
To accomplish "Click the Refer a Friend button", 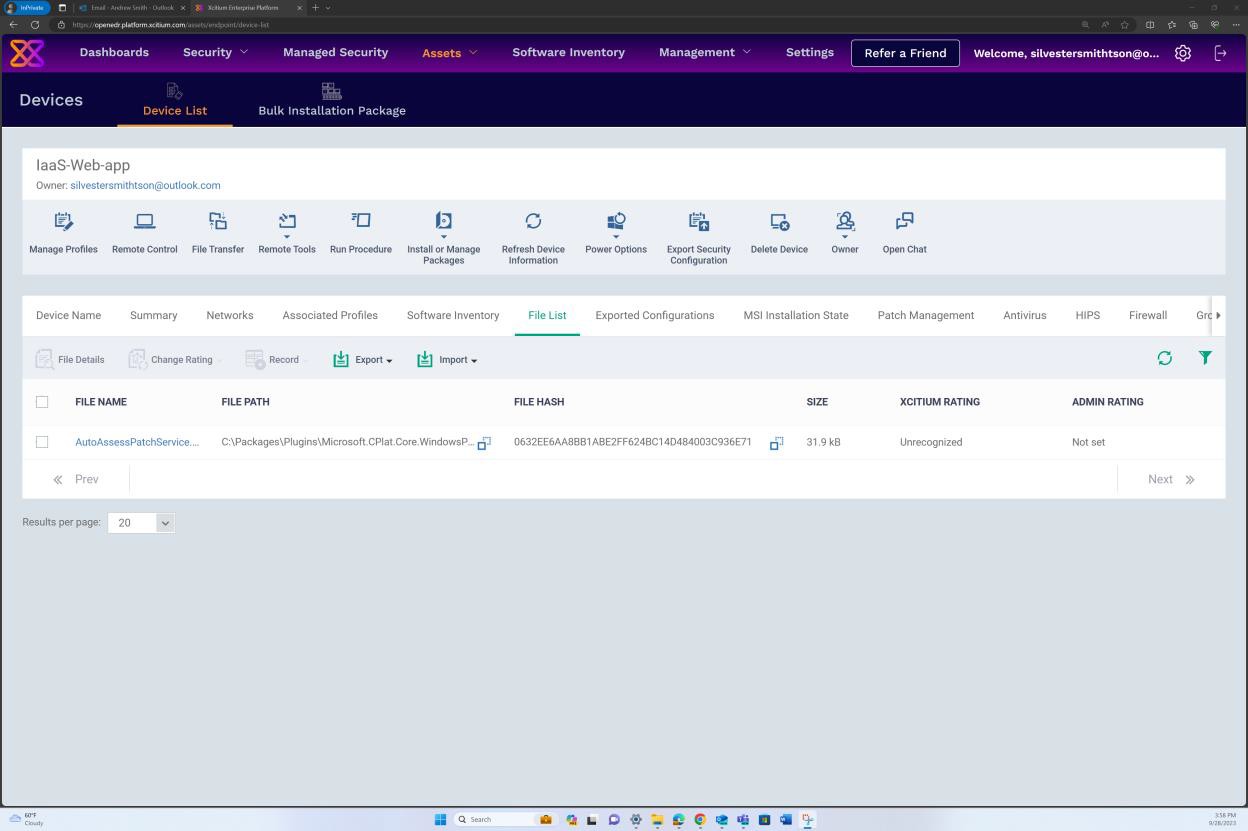I will [904, 53].
